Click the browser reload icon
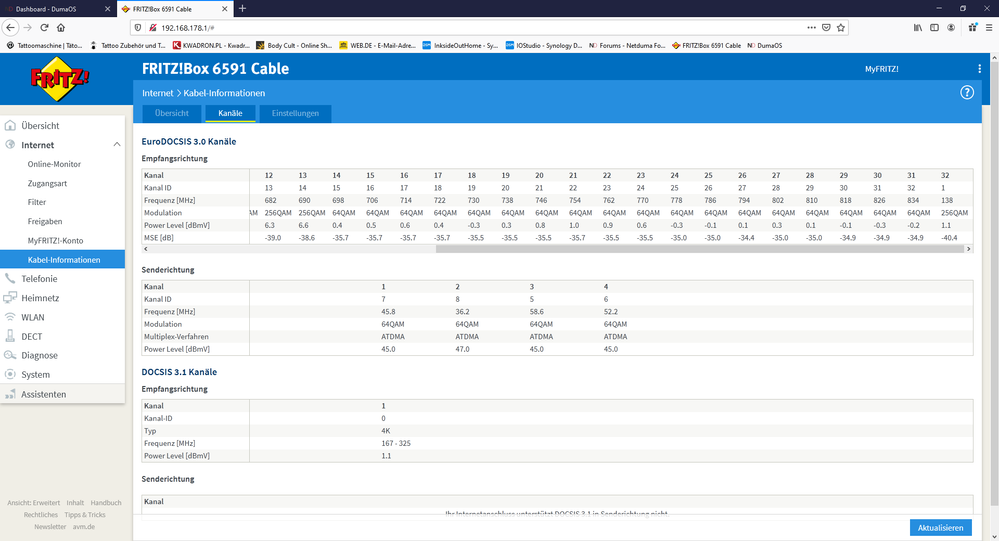The image size is (999, 541). (x=44, y=28)
